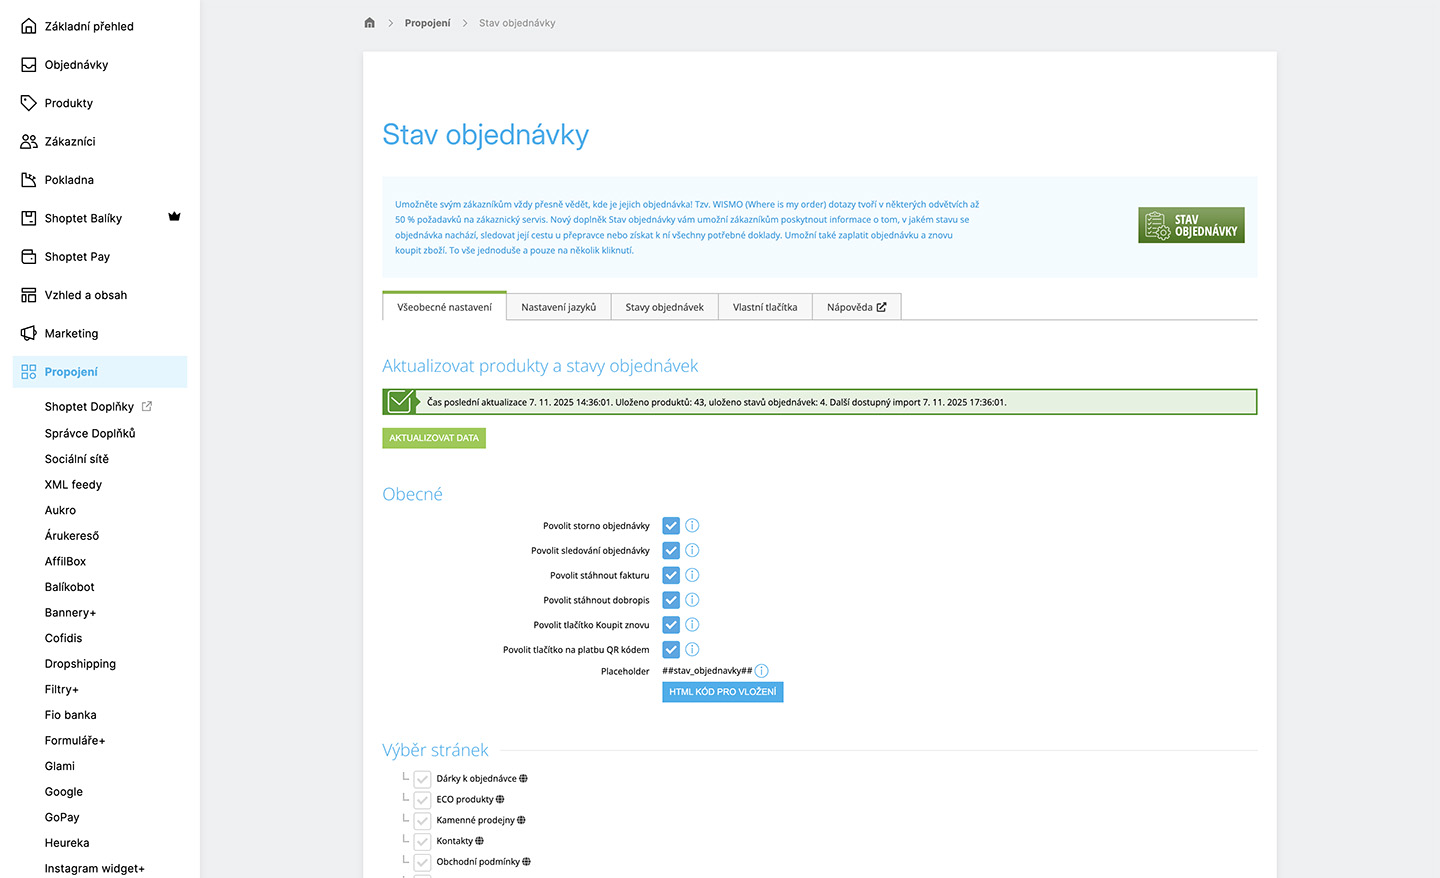
Task: Click the HTML kód pro vložení button
Action: coord(722,692)
